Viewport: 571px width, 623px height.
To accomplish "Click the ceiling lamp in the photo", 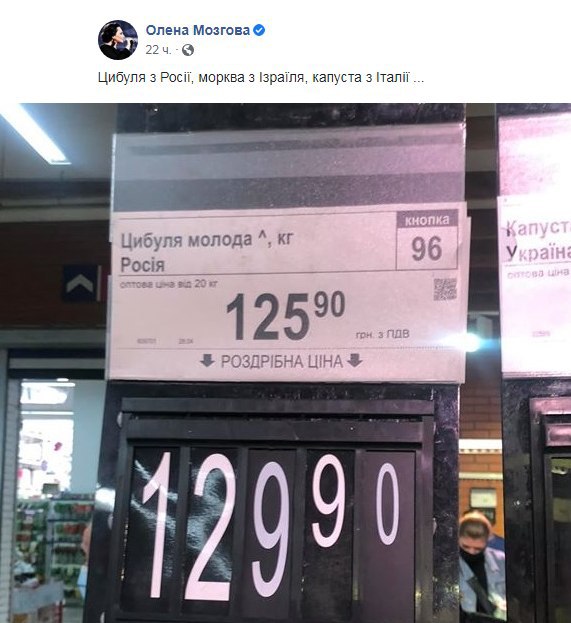I will pos(34,133).
